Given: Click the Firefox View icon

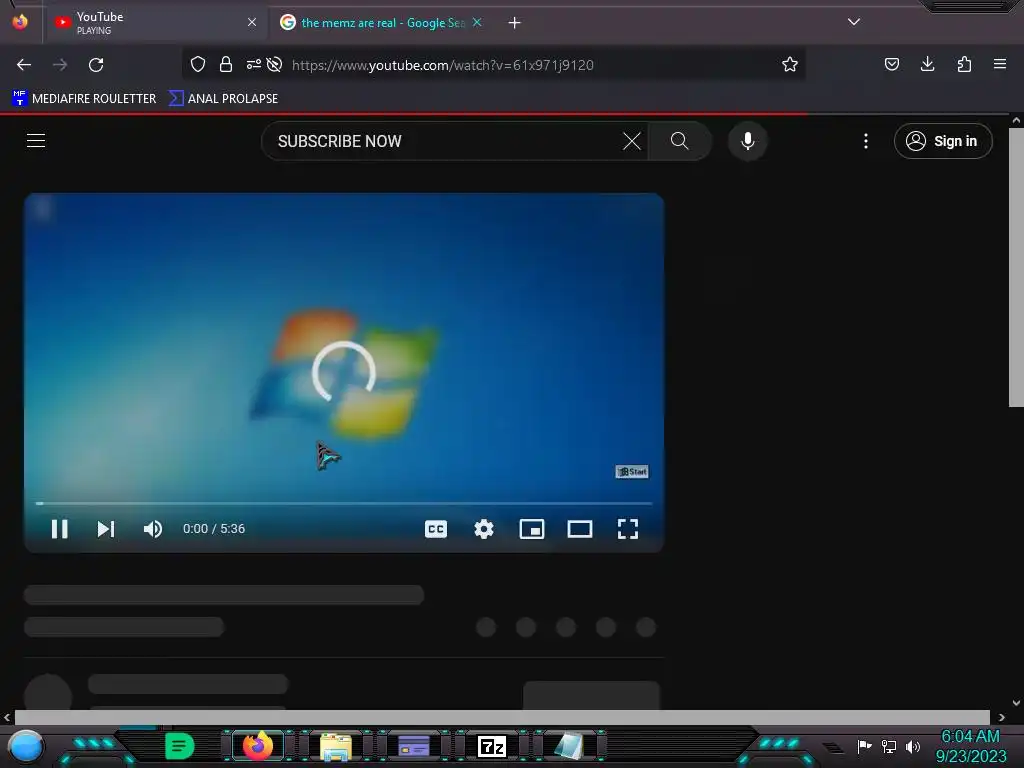Looking at the screenshot, I should pyautogui.click(x=20, y=22).
